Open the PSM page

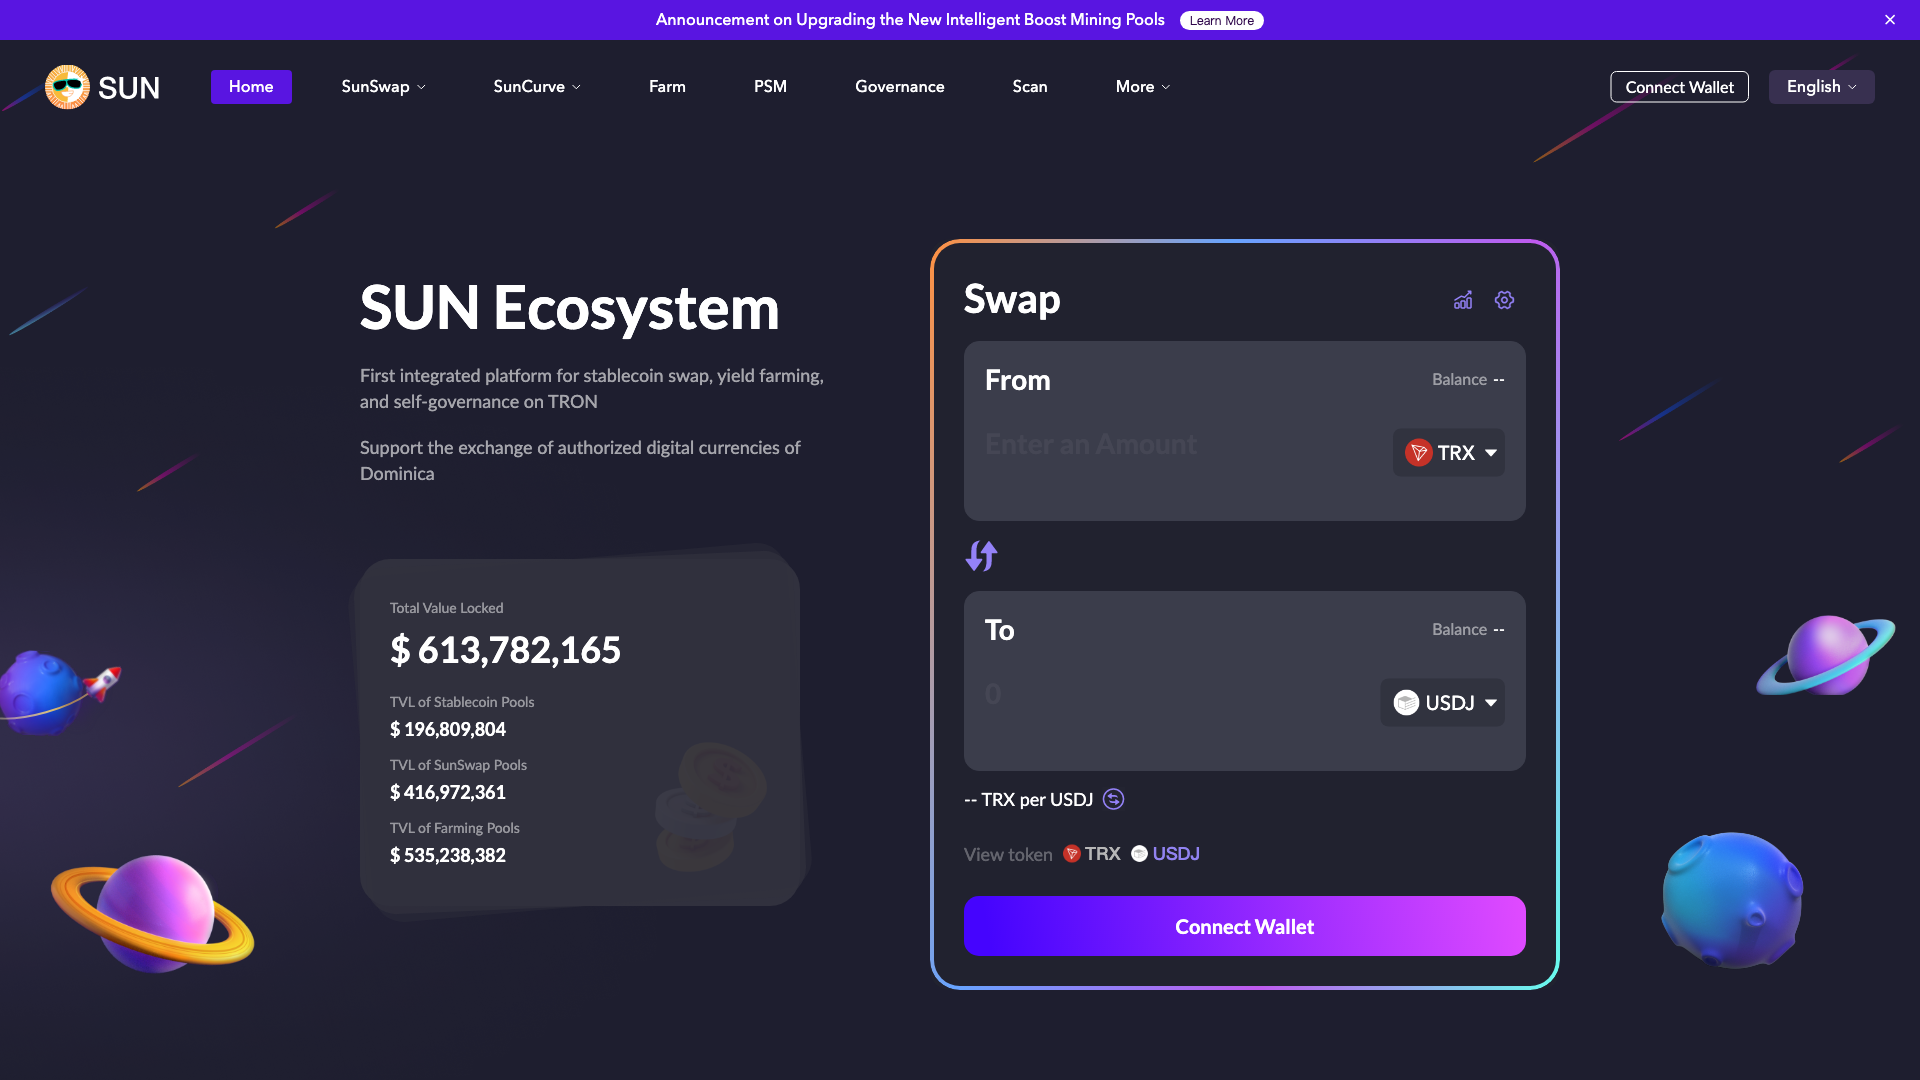[770, 87]
